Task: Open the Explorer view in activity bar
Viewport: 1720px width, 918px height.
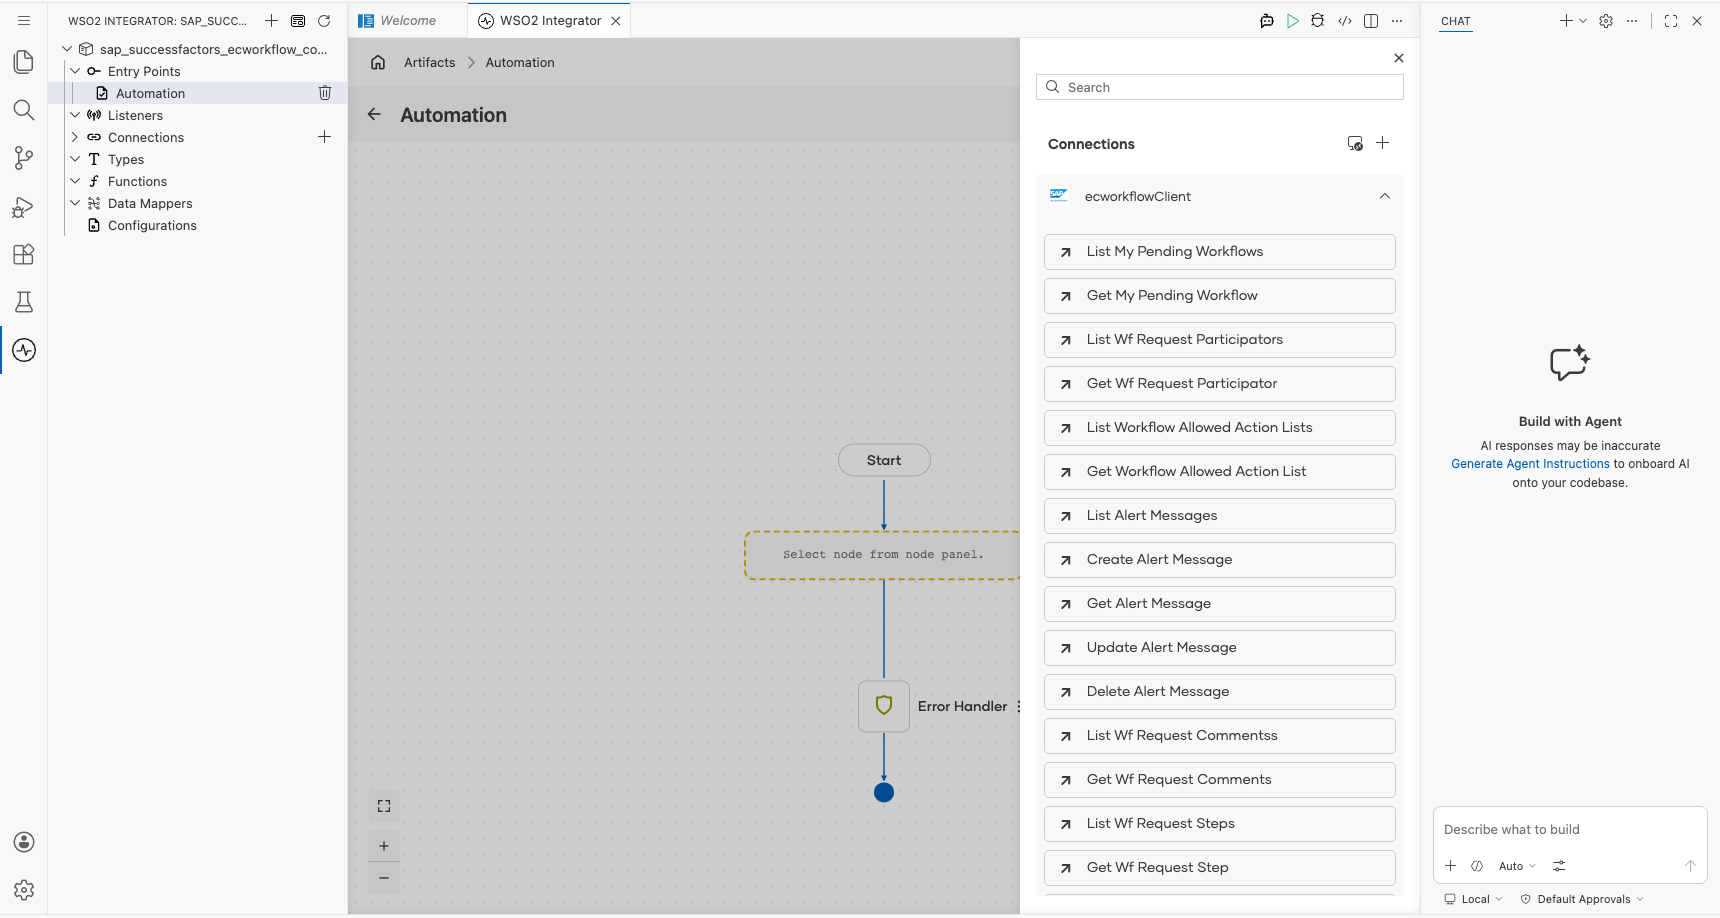Action: [x=24, y=62]
